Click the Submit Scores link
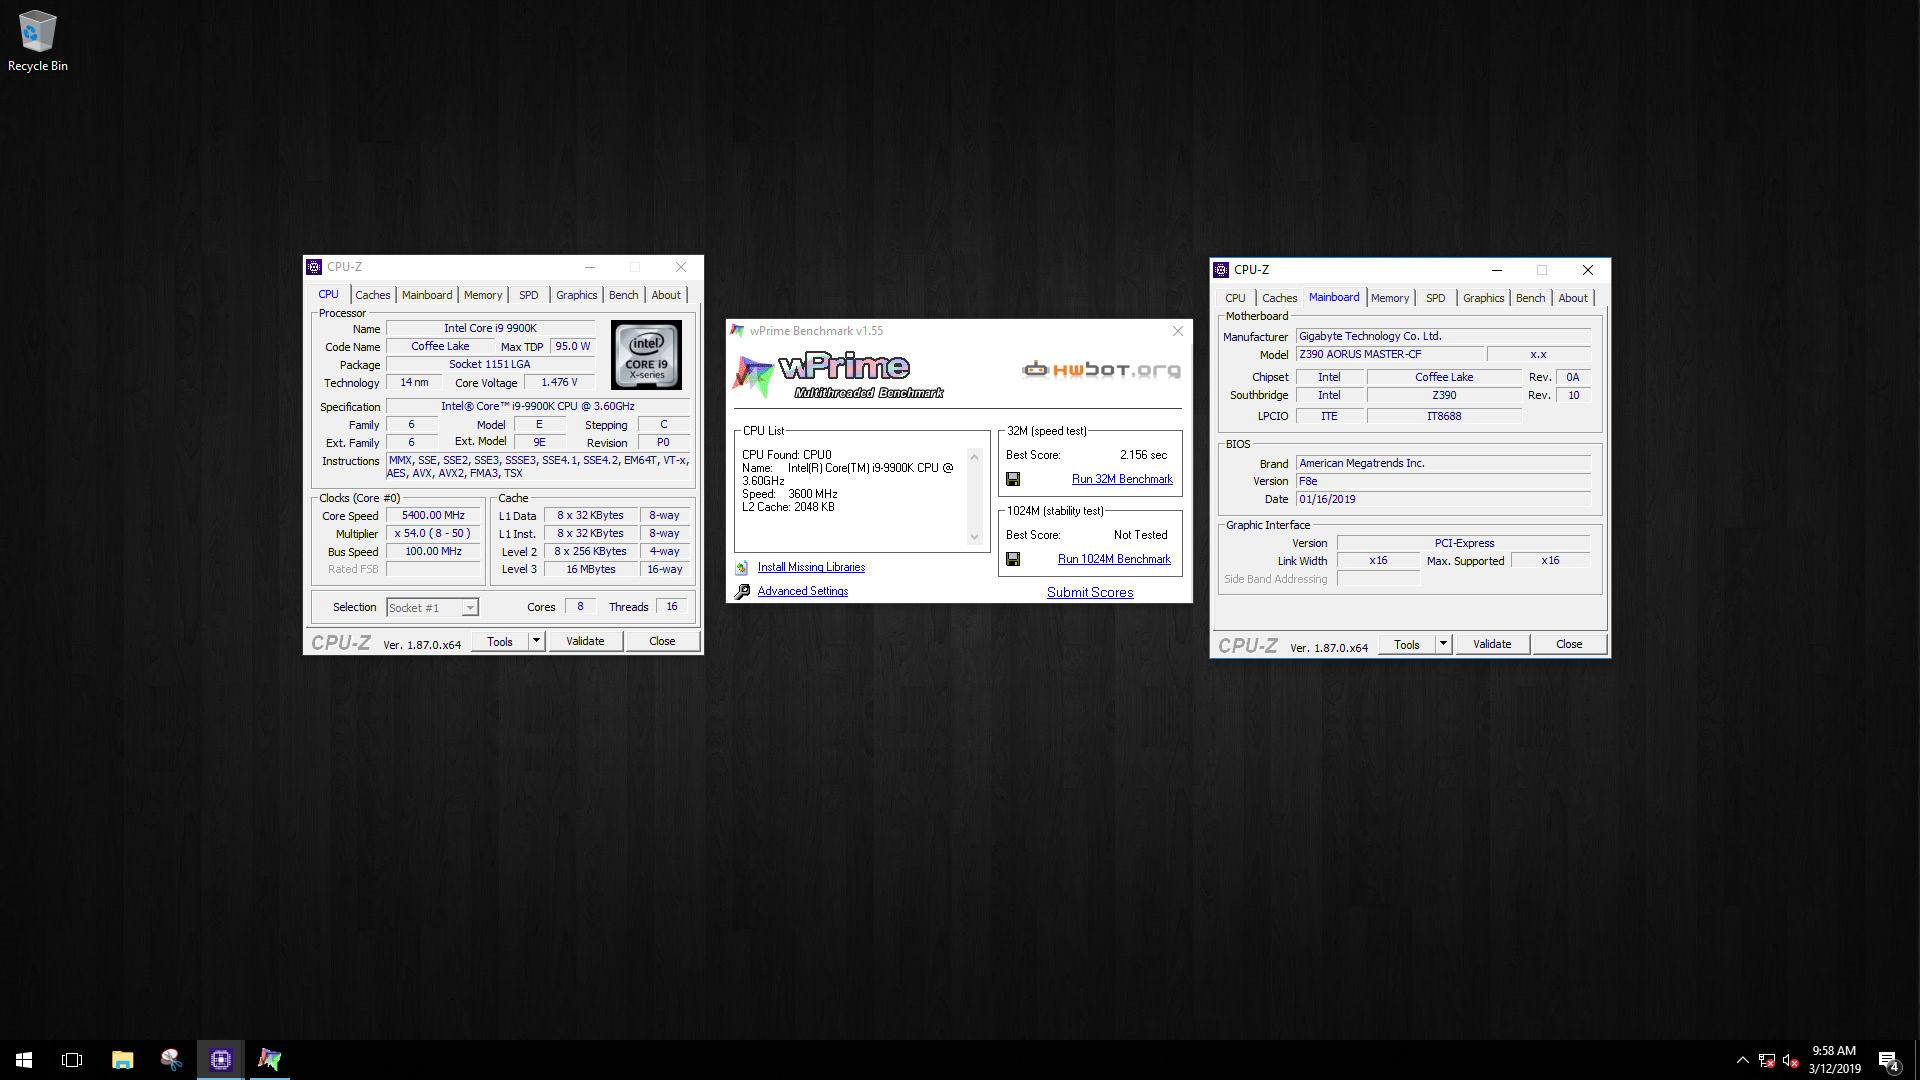The height and width of the screenshot is (1080, 1920). (x=1090, y=592)
